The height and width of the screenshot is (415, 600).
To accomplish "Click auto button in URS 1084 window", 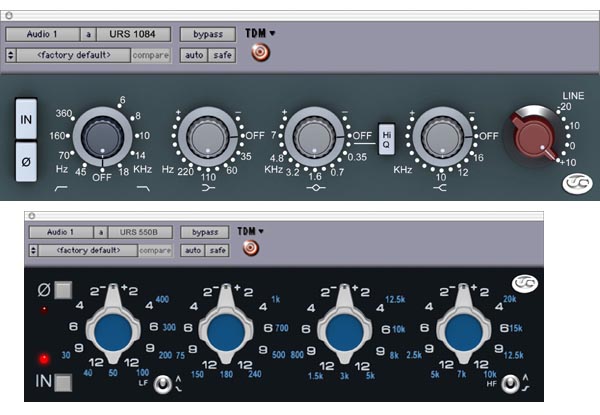I will 194,55.
